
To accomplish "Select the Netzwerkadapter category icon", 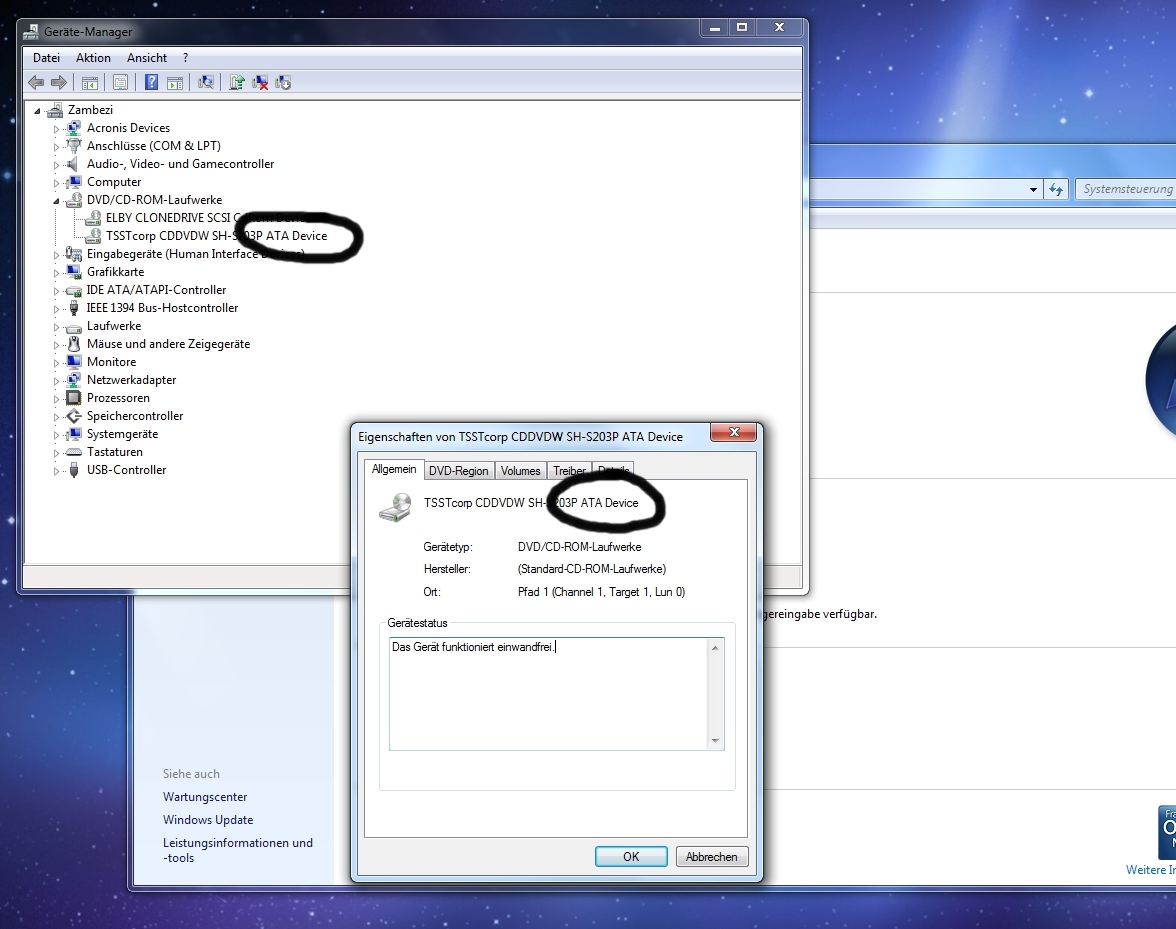I will pyautogui.click(x=74, y=379).
